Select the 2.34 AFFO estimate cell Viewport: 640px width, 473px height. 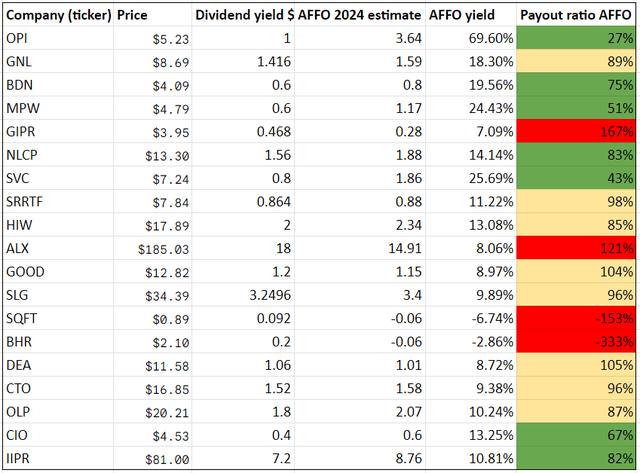click(360, 225)
